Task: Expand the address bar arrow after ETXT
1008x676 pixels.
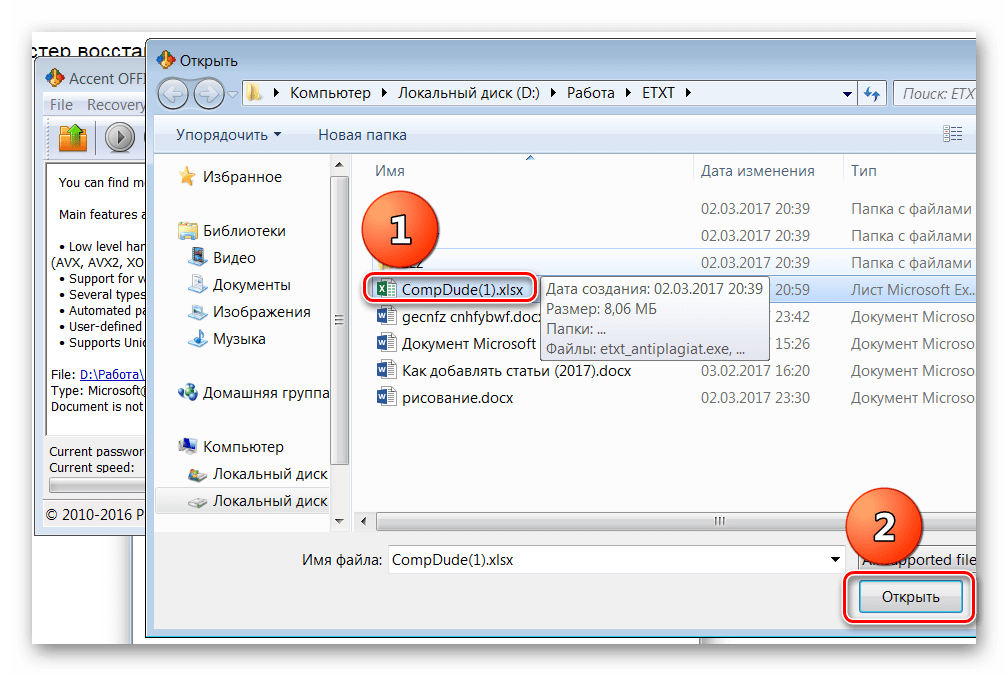Action: click(688, 93)
